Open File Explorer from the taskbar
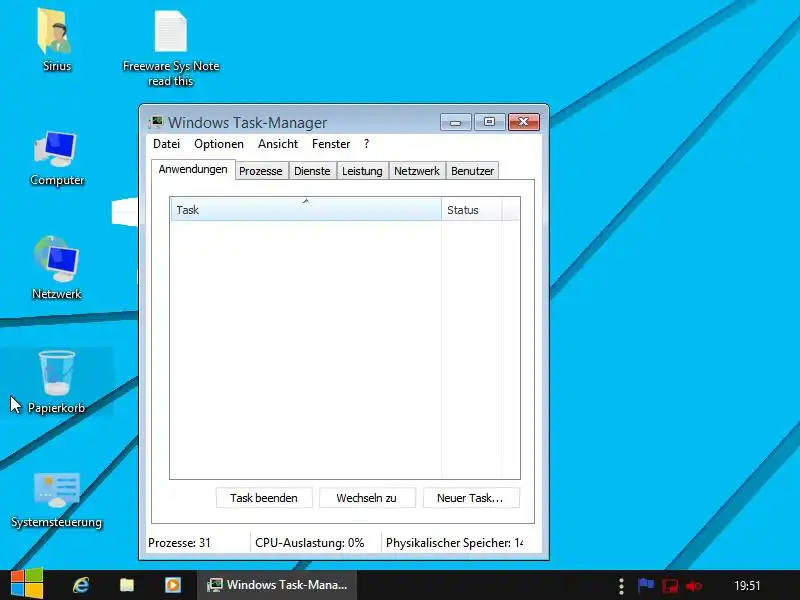The image size is (800, 600). point(127,585)
